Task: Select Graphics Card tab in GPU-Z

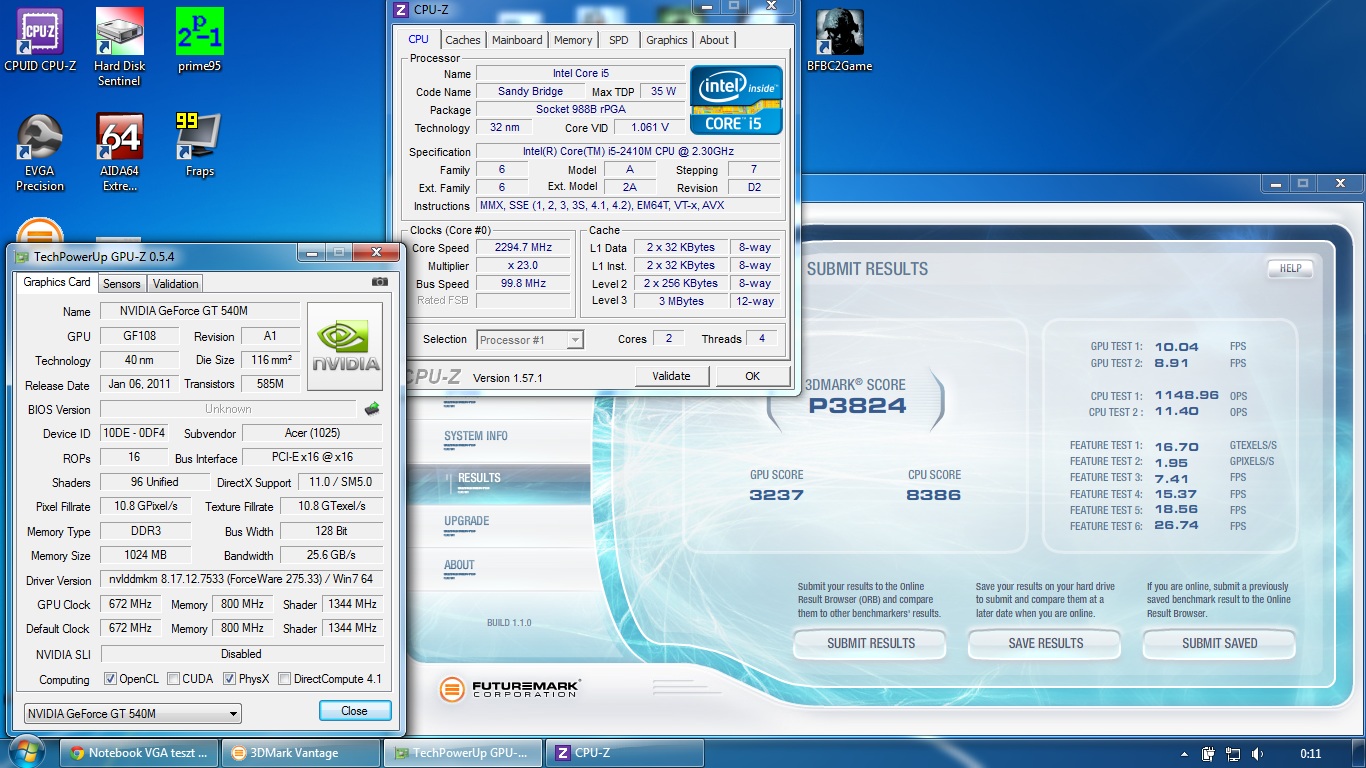Action: 57,282
